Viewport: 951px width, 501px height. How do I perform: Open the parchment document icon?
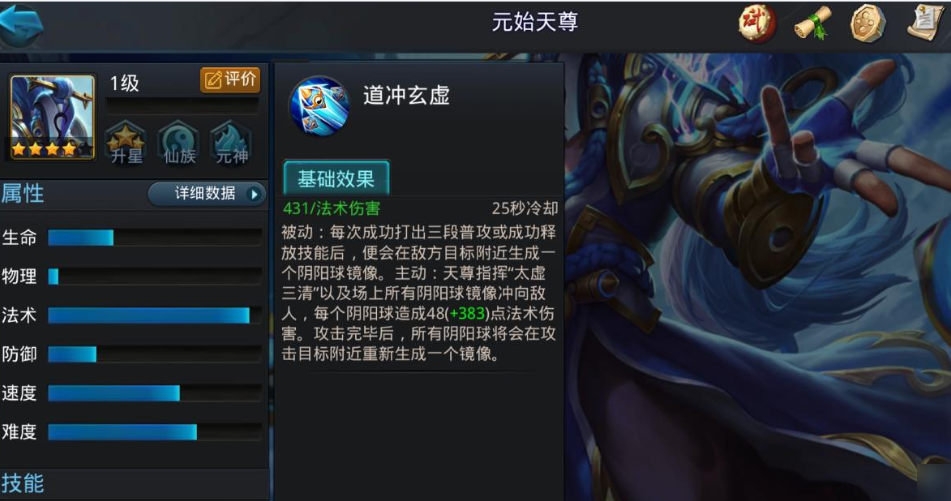(926, 23)
